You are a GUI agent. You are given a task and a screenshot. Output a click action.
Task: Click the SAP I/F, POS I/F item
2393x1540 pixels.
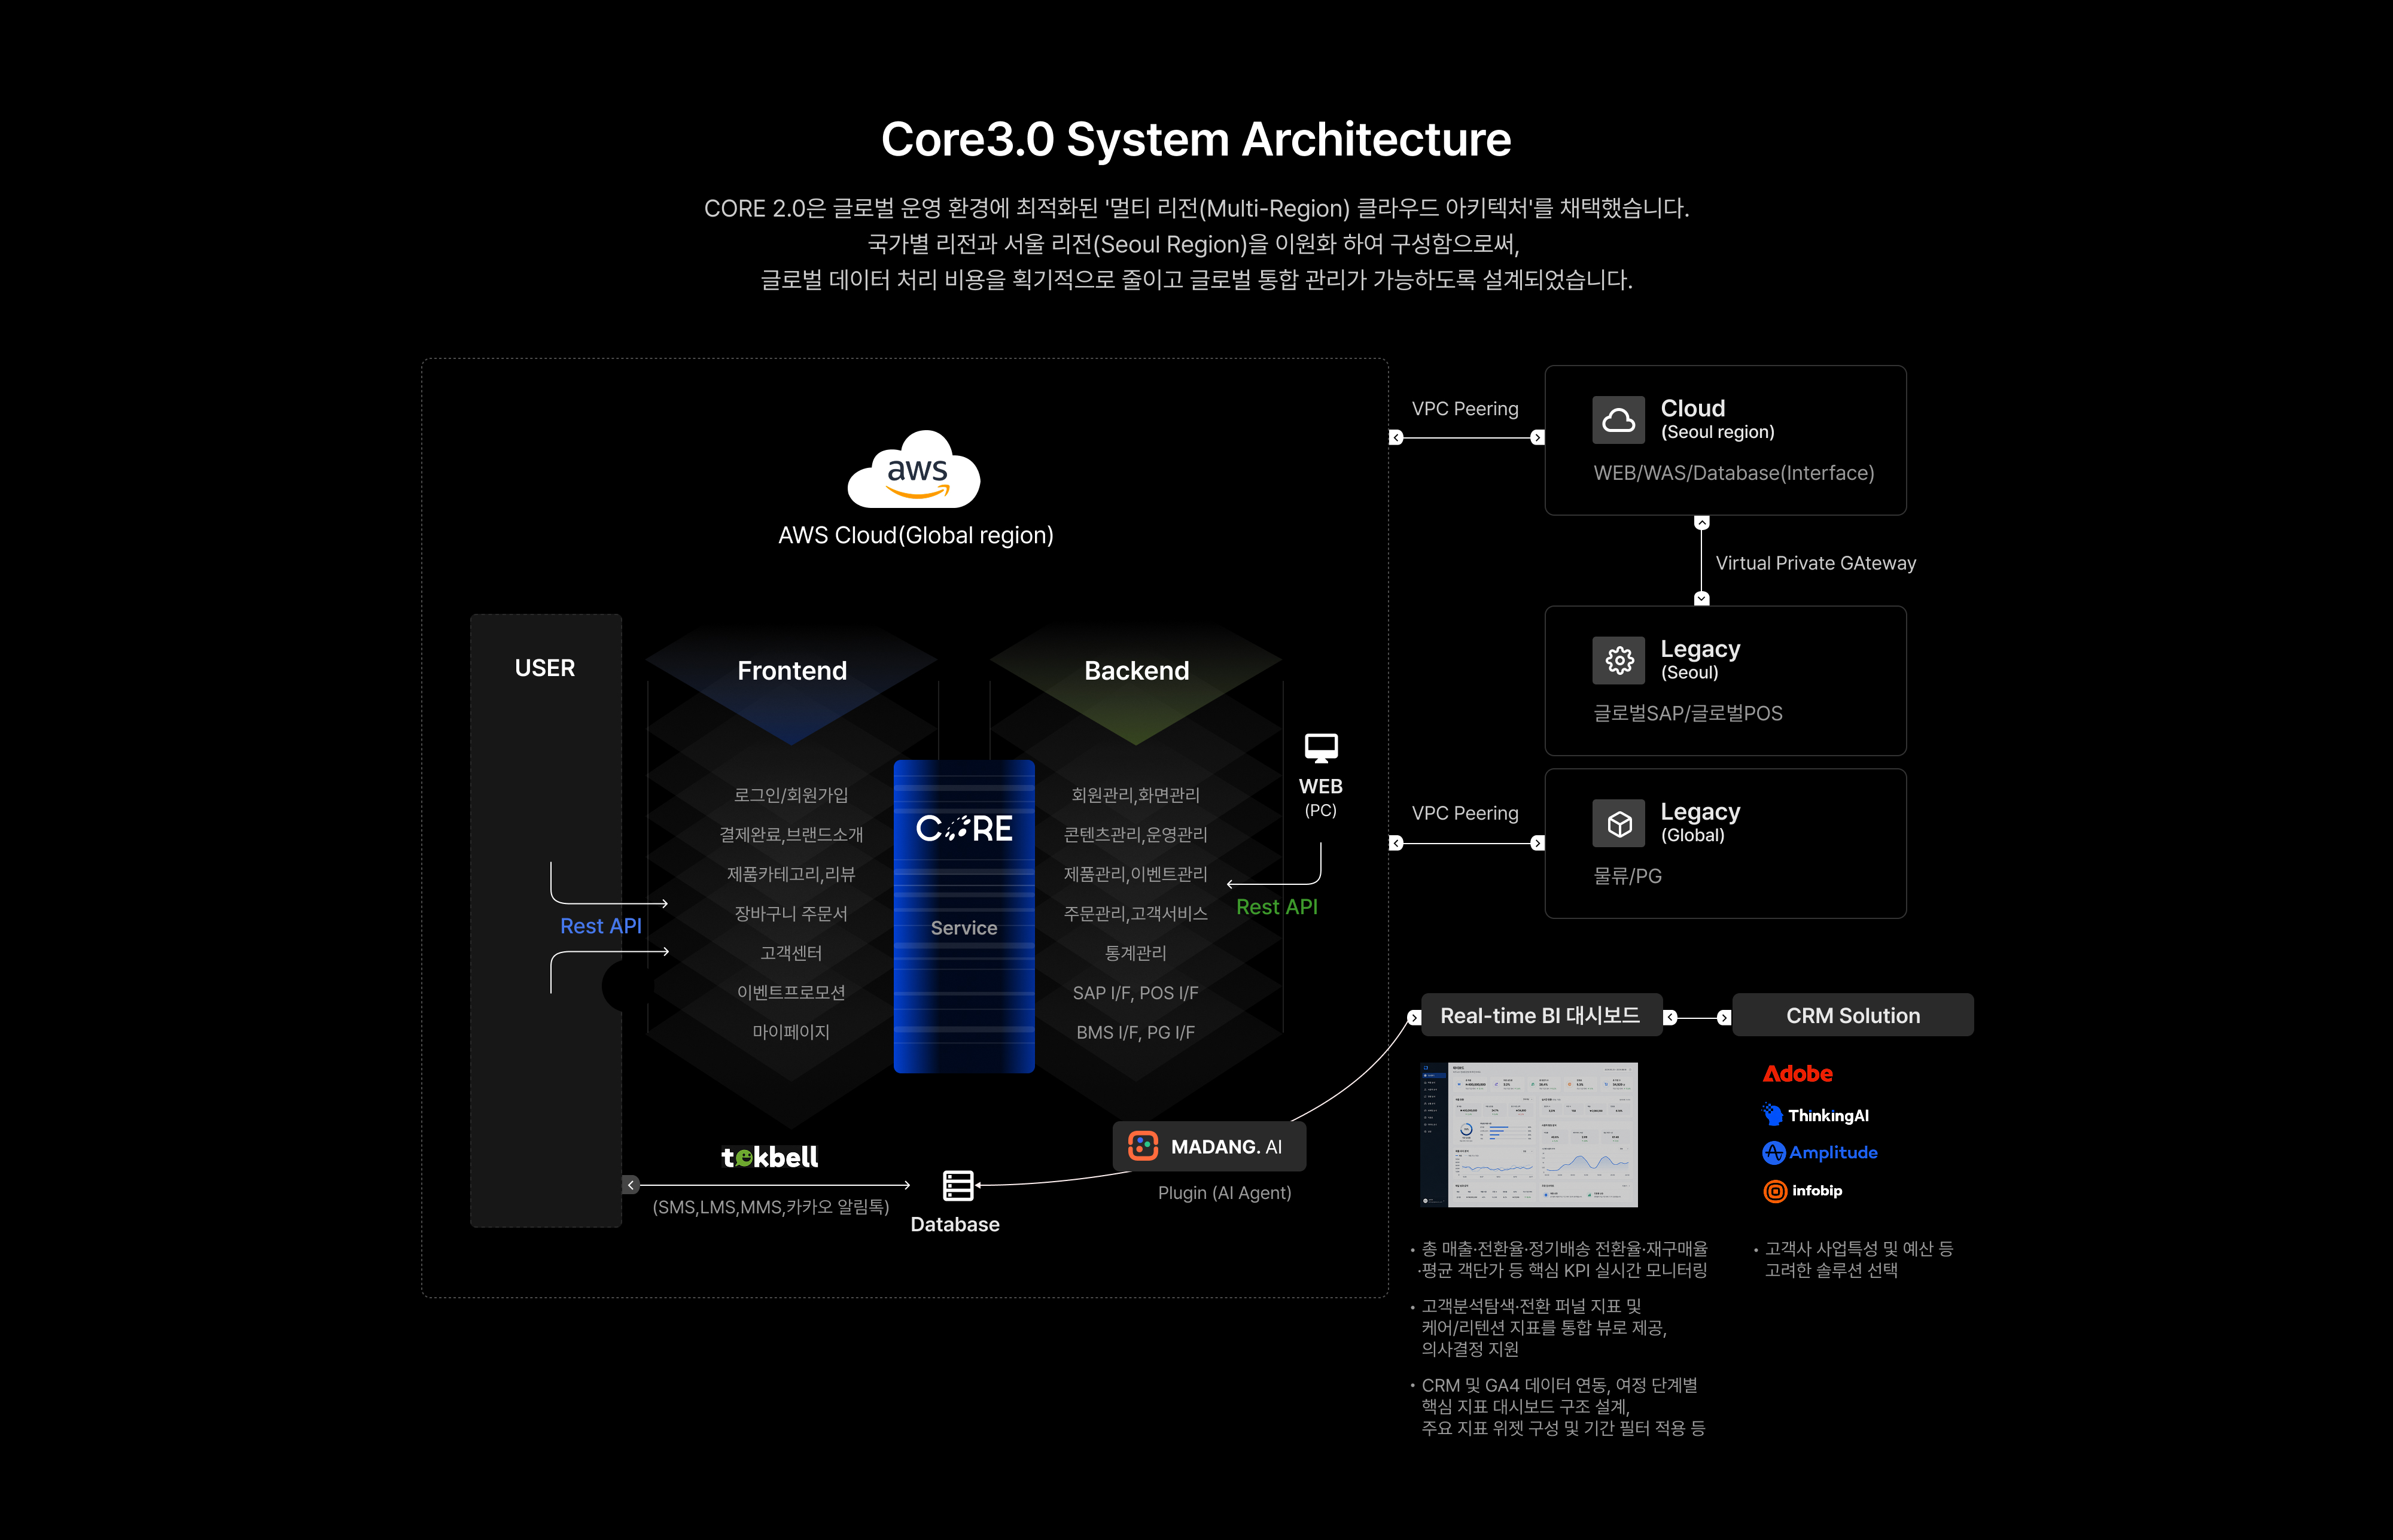point(1135,992)
